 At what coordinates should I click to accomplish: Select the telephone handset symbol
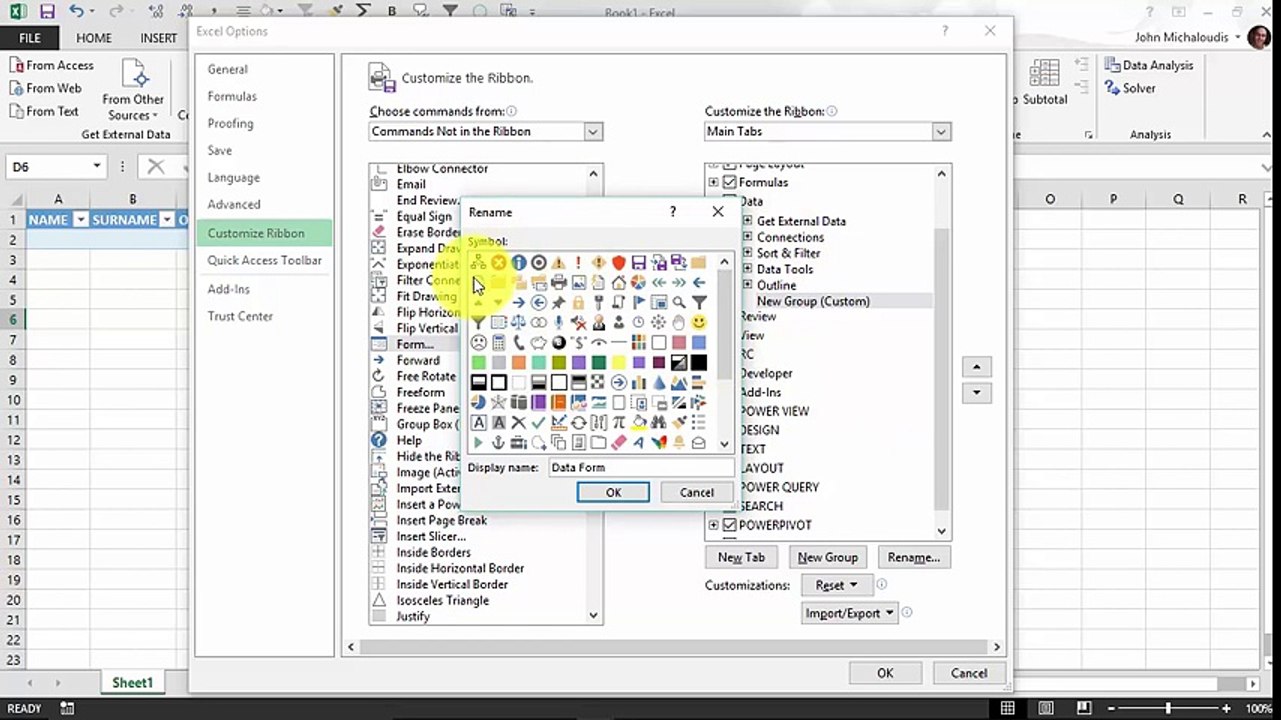click(519, 343)
